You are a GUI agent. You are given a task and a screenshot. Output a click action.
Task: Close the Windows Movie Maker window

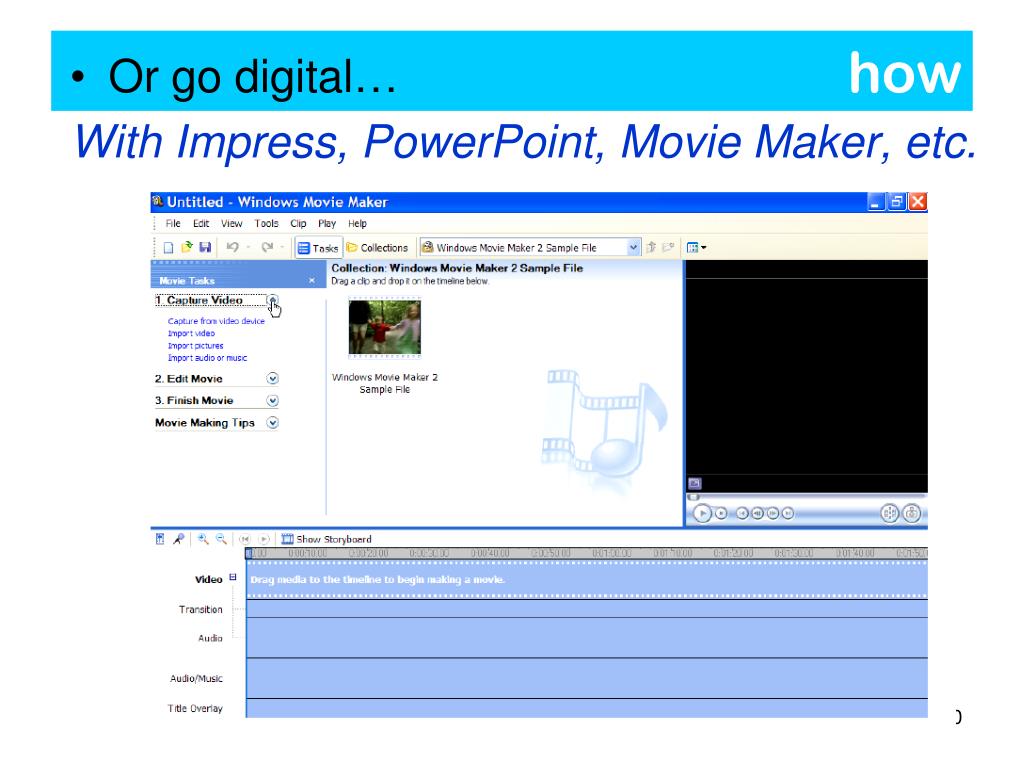[918, 202]
